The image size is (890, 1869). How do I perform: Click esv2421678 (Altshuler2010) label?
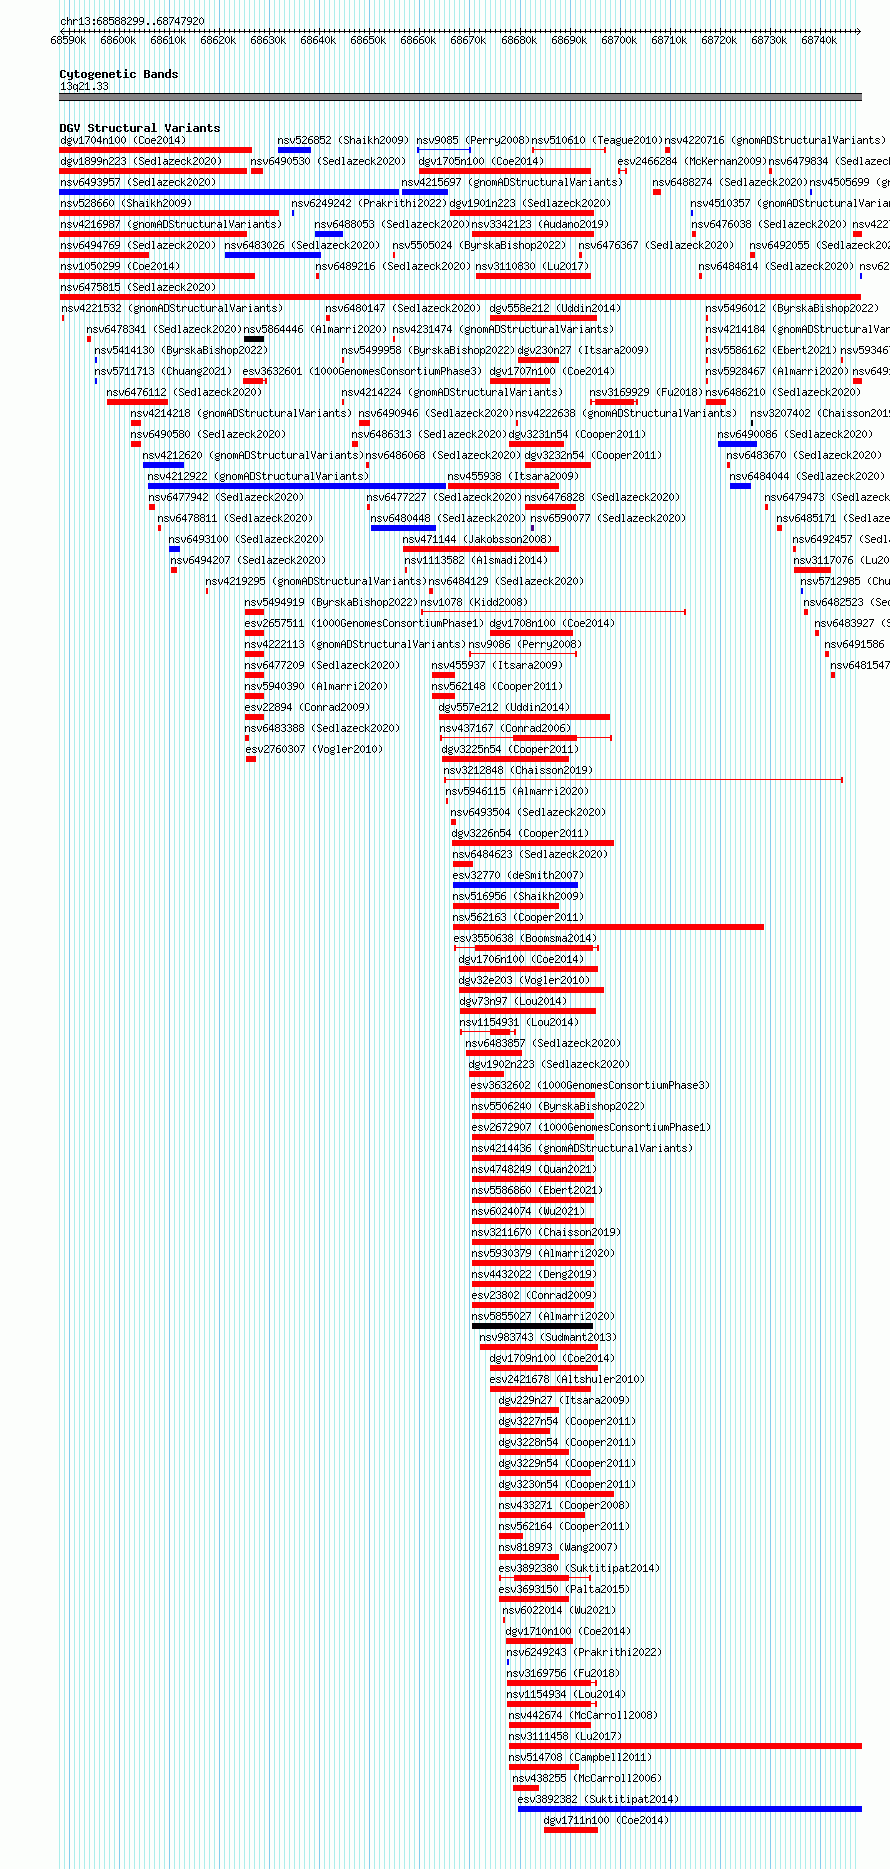coord(567,1379)
